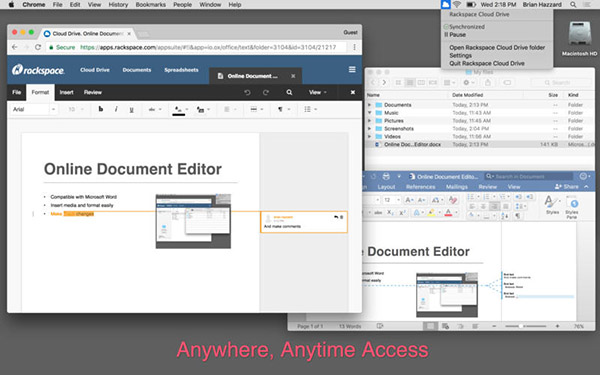Toggle bold in the online editor toolbar
This screenshot has width=600, height=375.
101,109
